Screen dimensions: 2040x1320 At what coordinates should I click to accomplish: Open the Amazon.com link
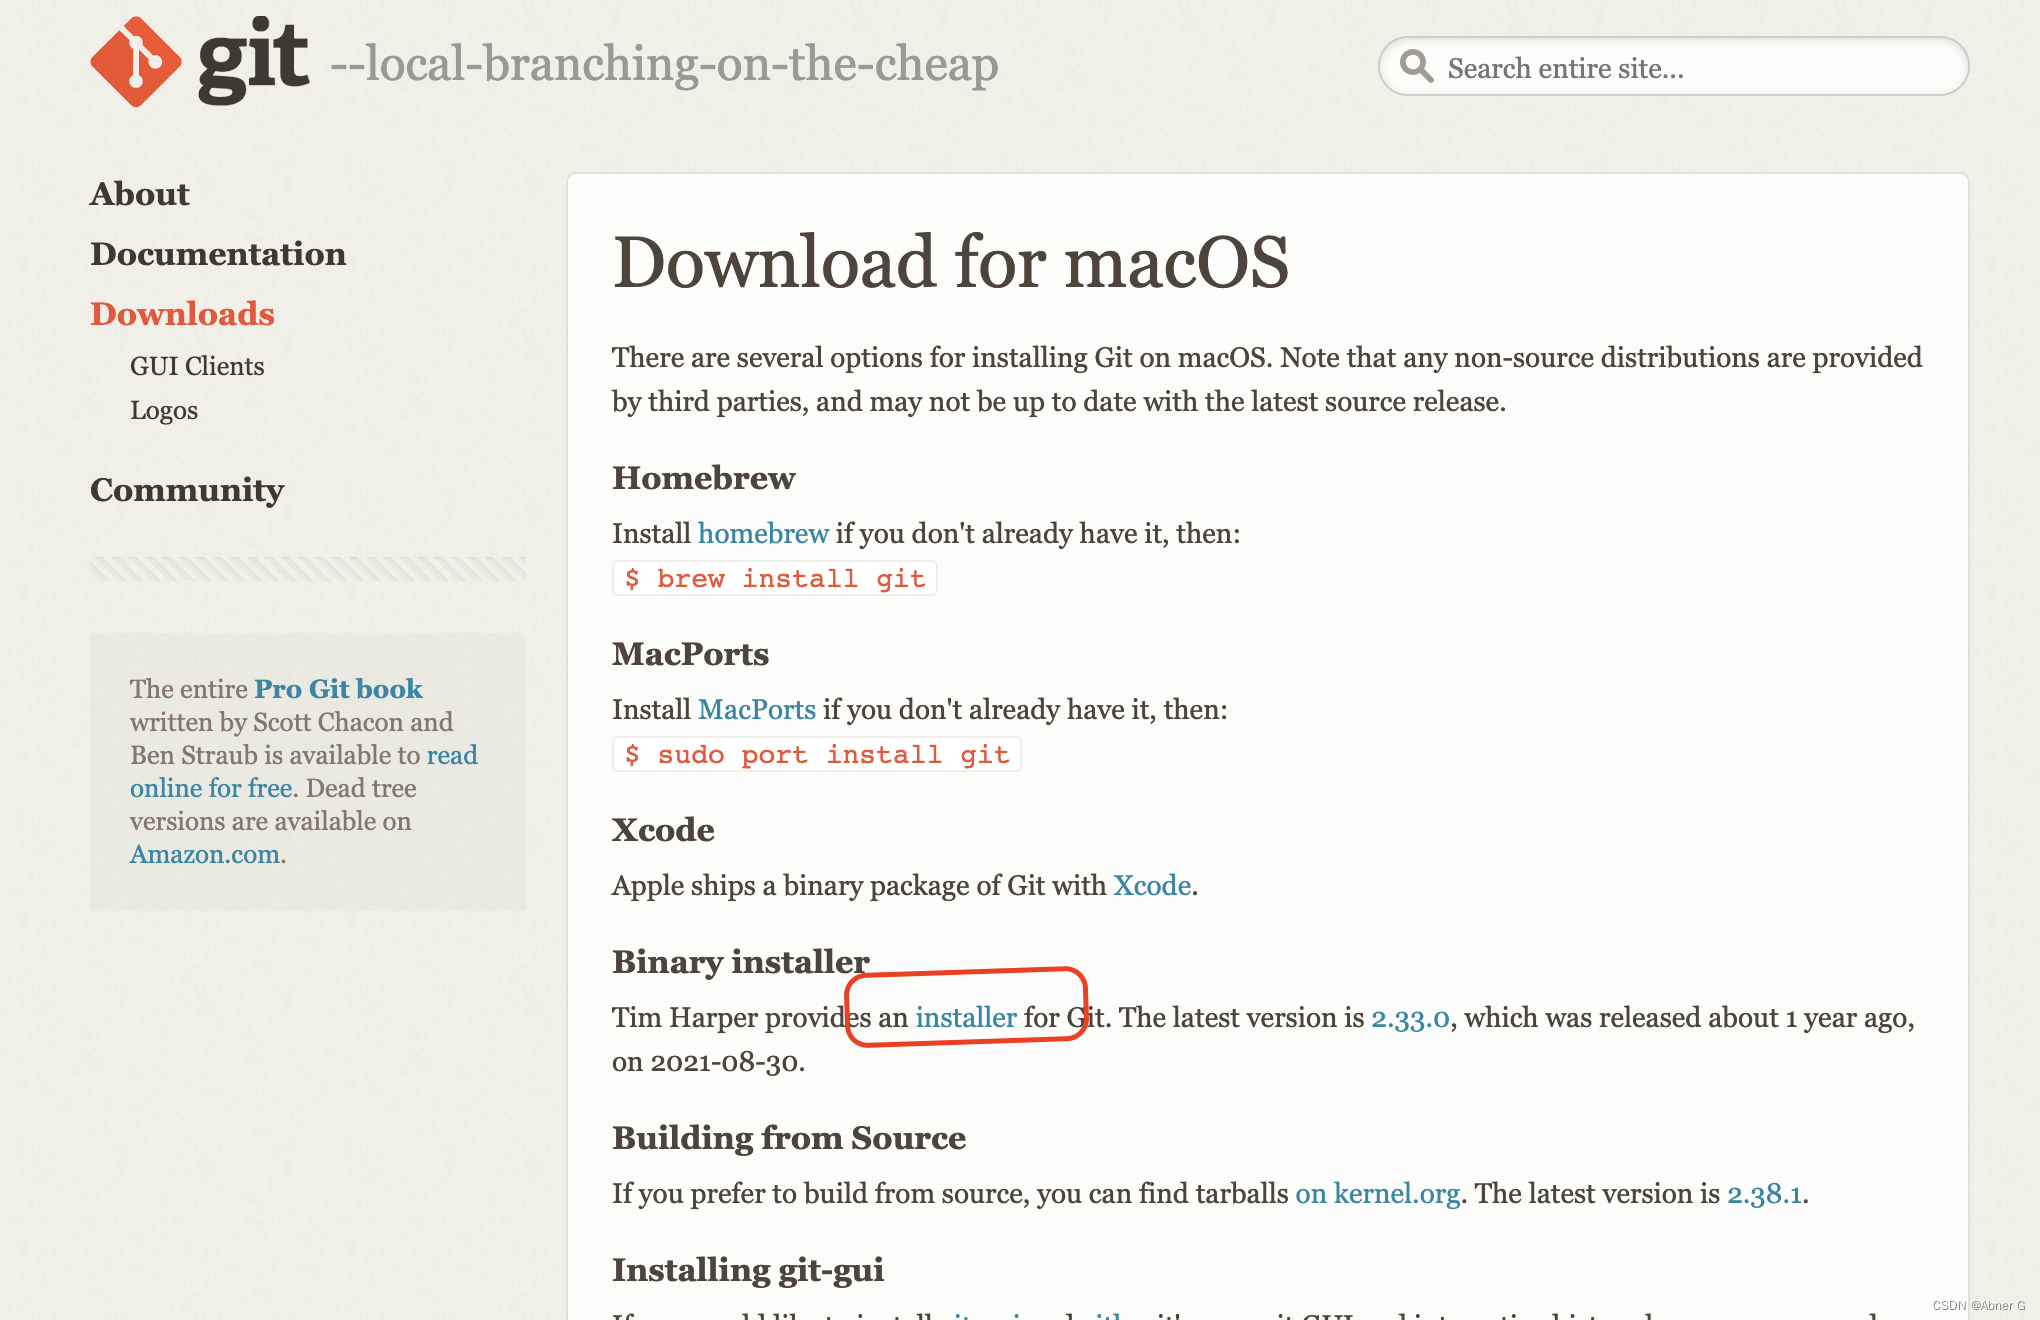[x=205, y=855]
